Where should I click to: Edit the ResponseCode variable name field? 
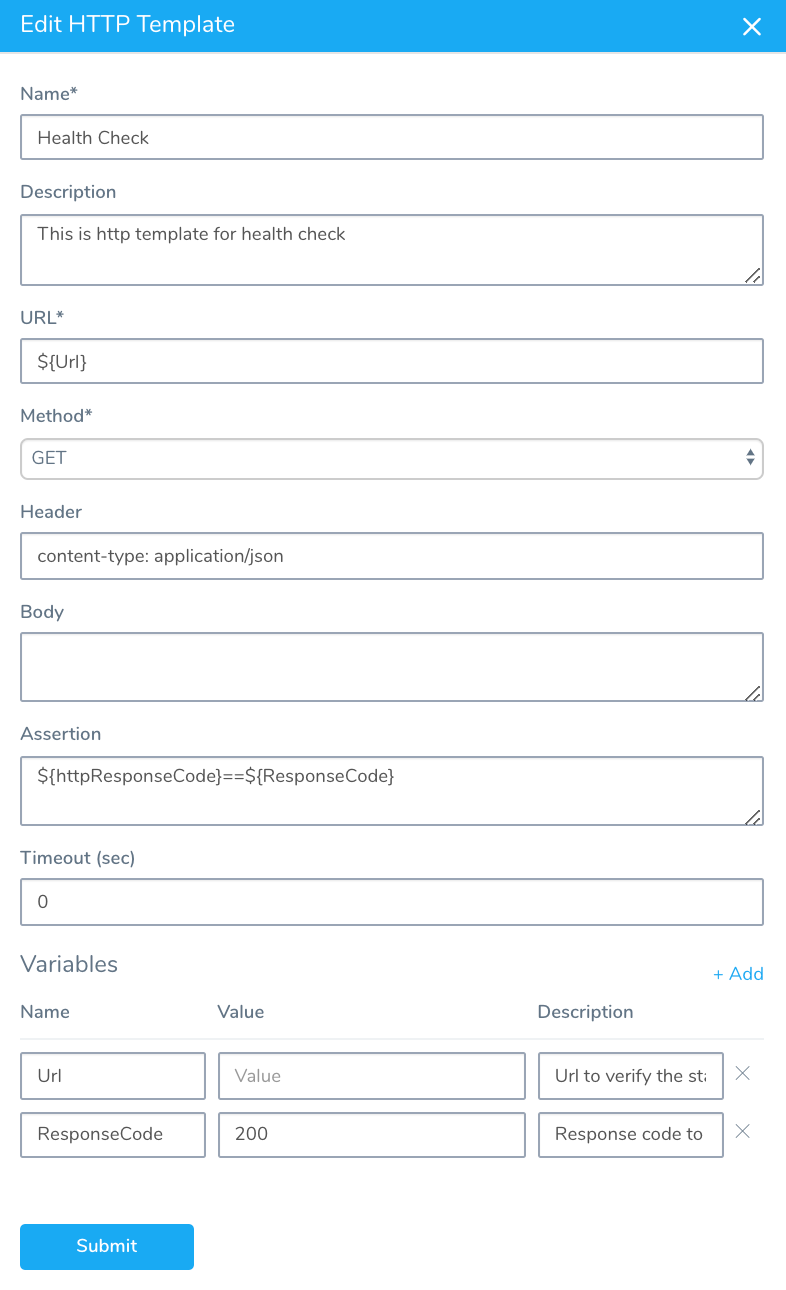click(x=113, y=1134)
